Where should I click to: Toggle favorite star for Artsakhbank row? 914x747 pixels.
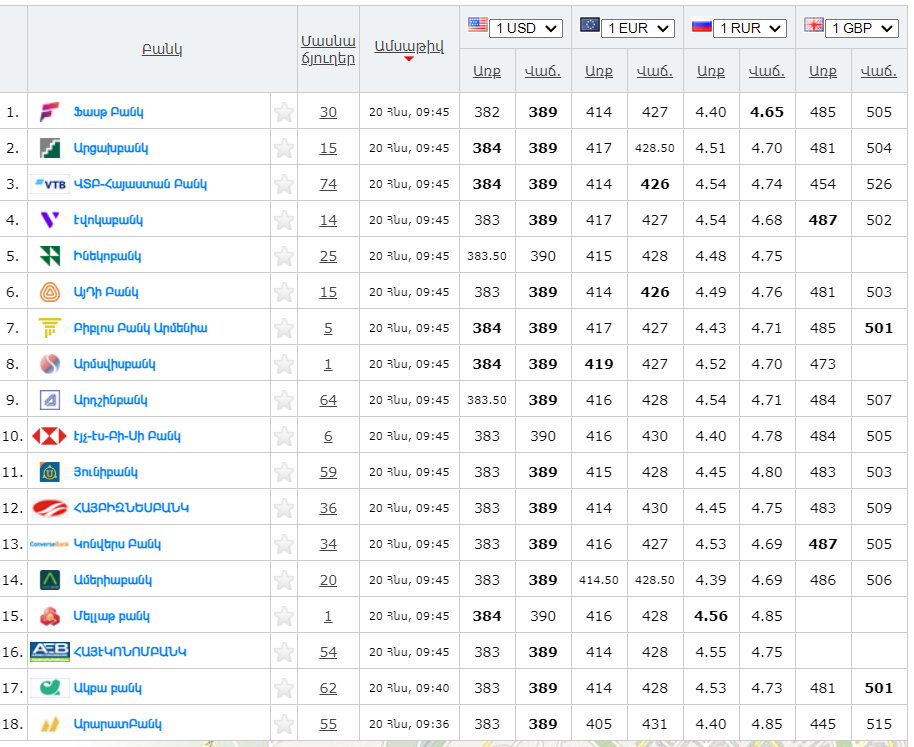[284, 148]
